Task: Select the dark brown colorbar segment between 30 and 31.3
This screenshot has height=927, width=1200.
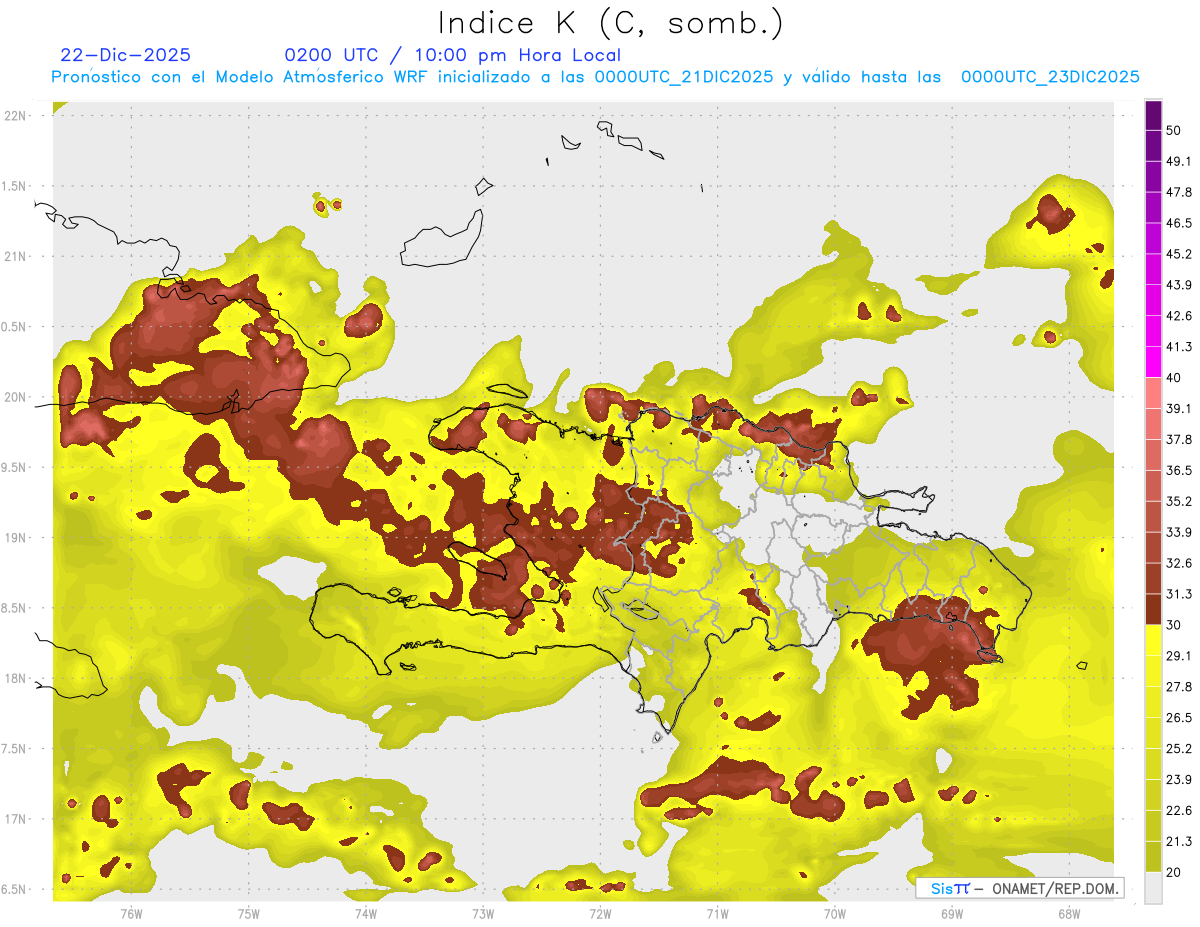Action: 1153,609
